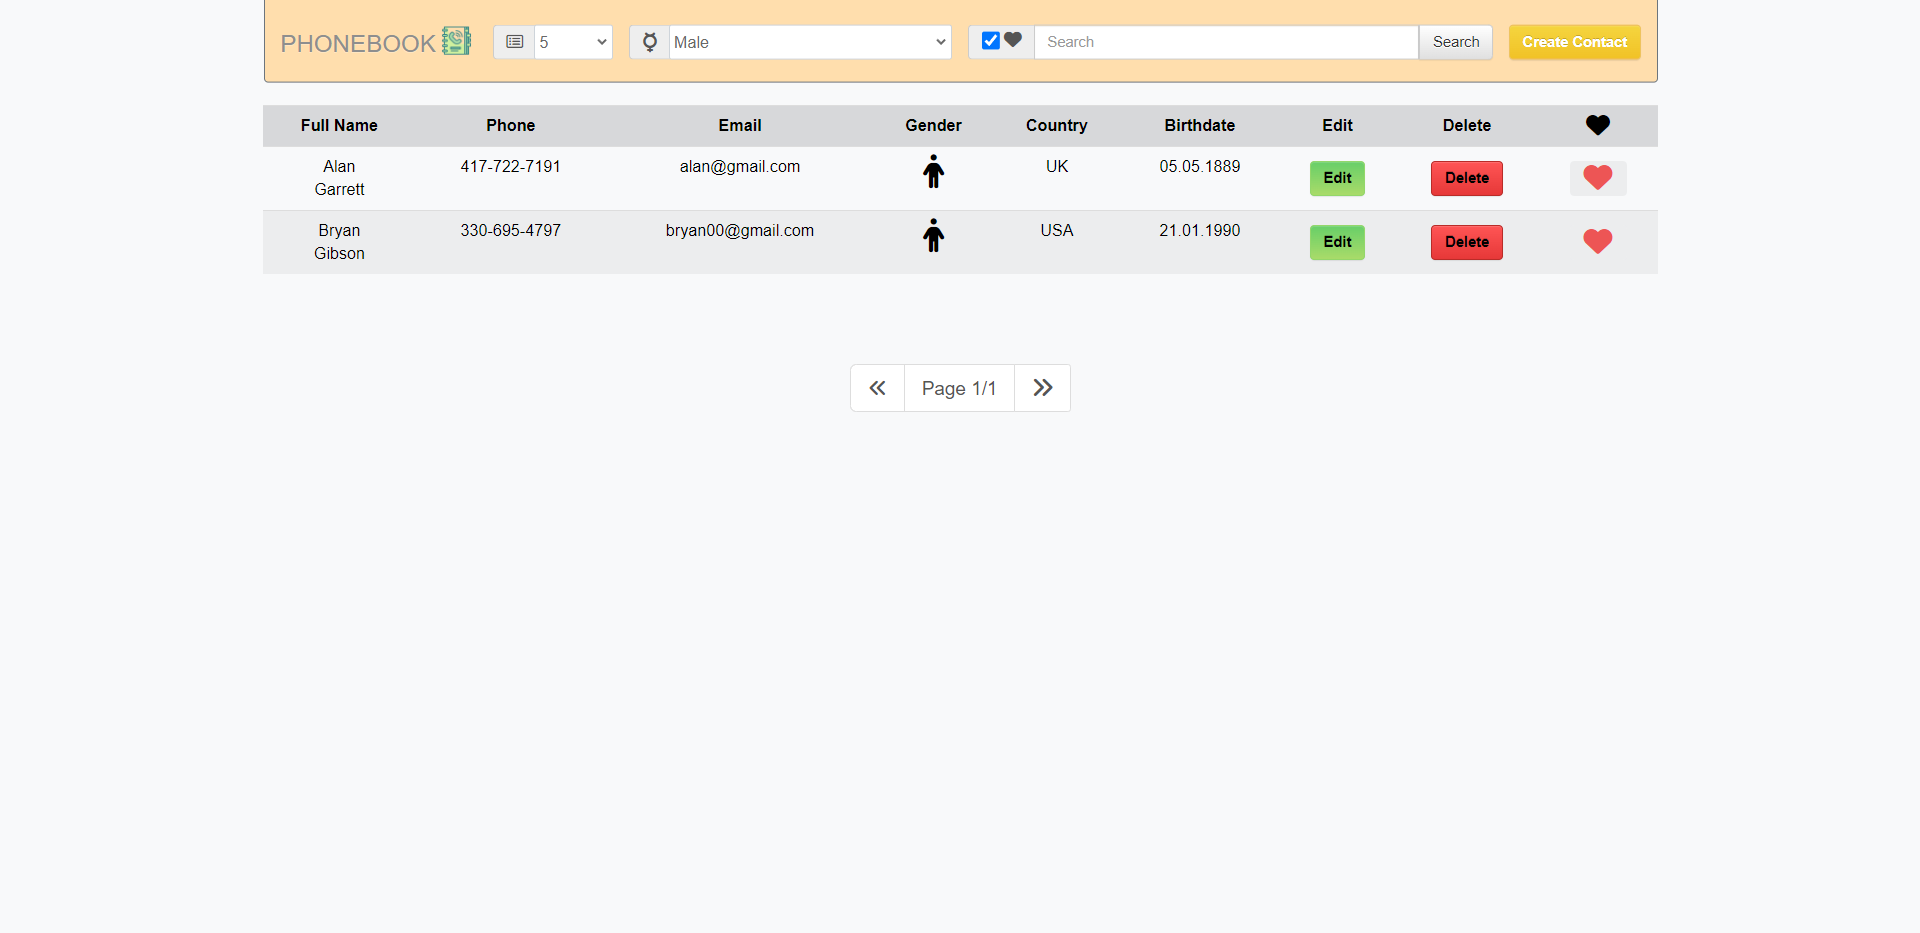
Task: Open the page size dropdown showing 5
Action: point(572,42)
